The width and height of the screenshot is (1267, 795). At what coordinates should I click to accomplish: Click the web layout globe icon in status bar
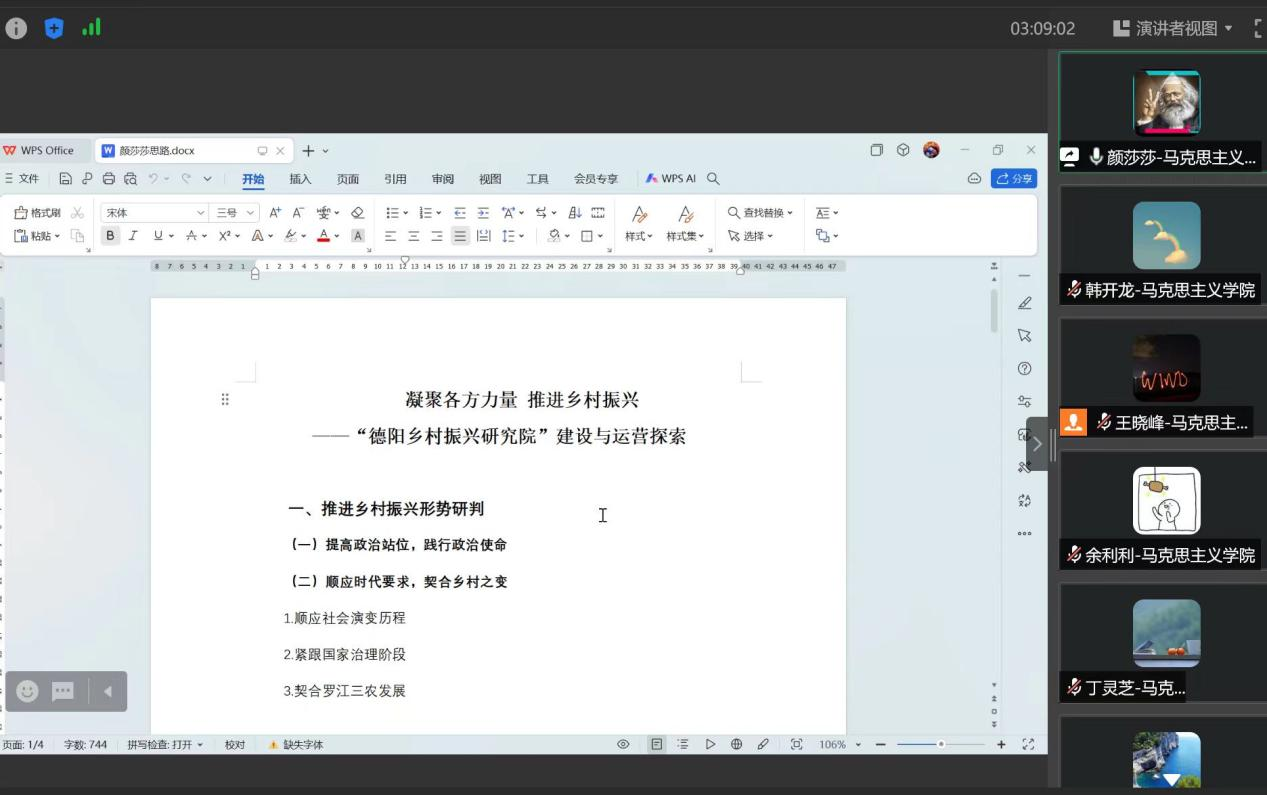(736, 745)
